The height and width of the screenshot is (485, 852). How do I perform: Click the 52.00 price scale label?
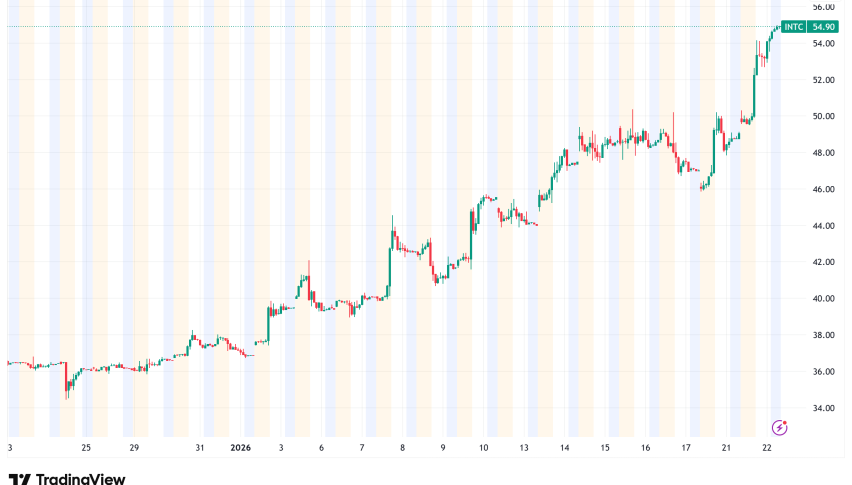[x=824, y=80]
